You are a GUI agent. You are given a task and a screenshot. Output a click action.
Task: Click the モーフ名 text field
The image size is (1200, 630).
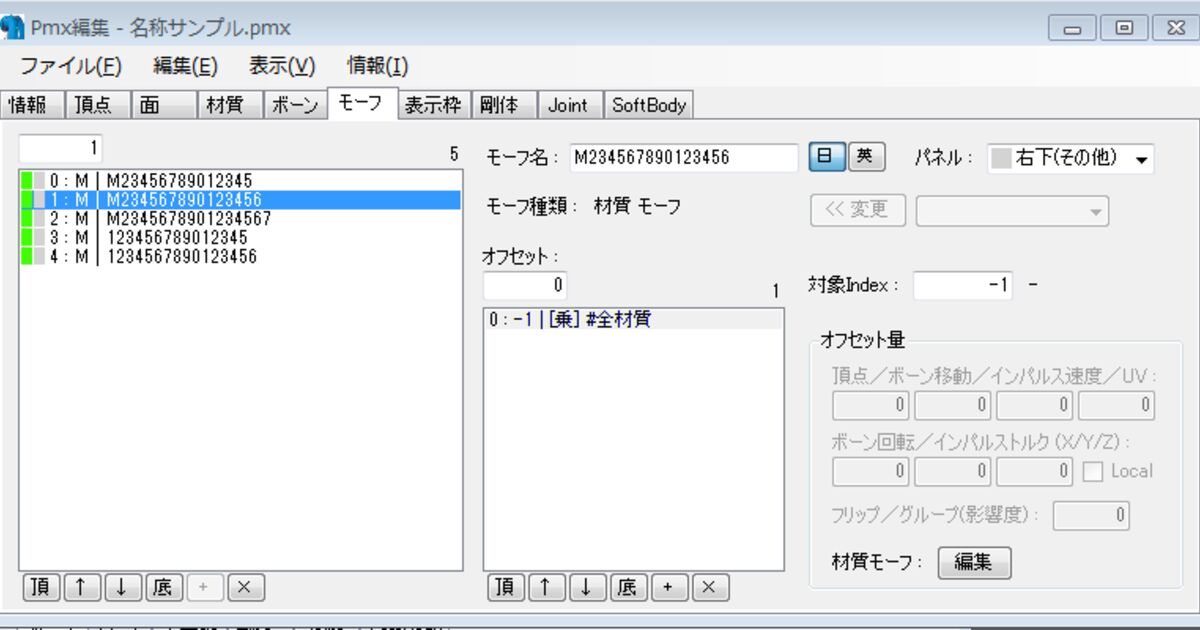click(683, 158)
